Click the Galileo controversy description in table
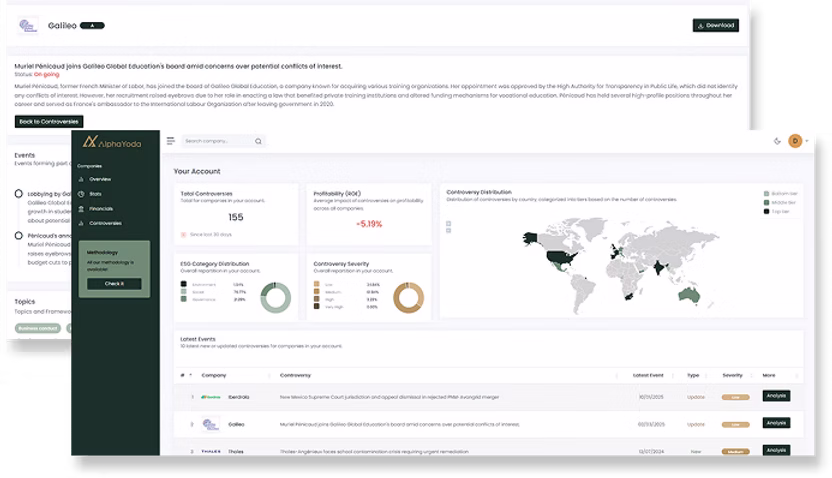Screen dimensions: 832x478 pyautogui.click(x=400, y=424)
